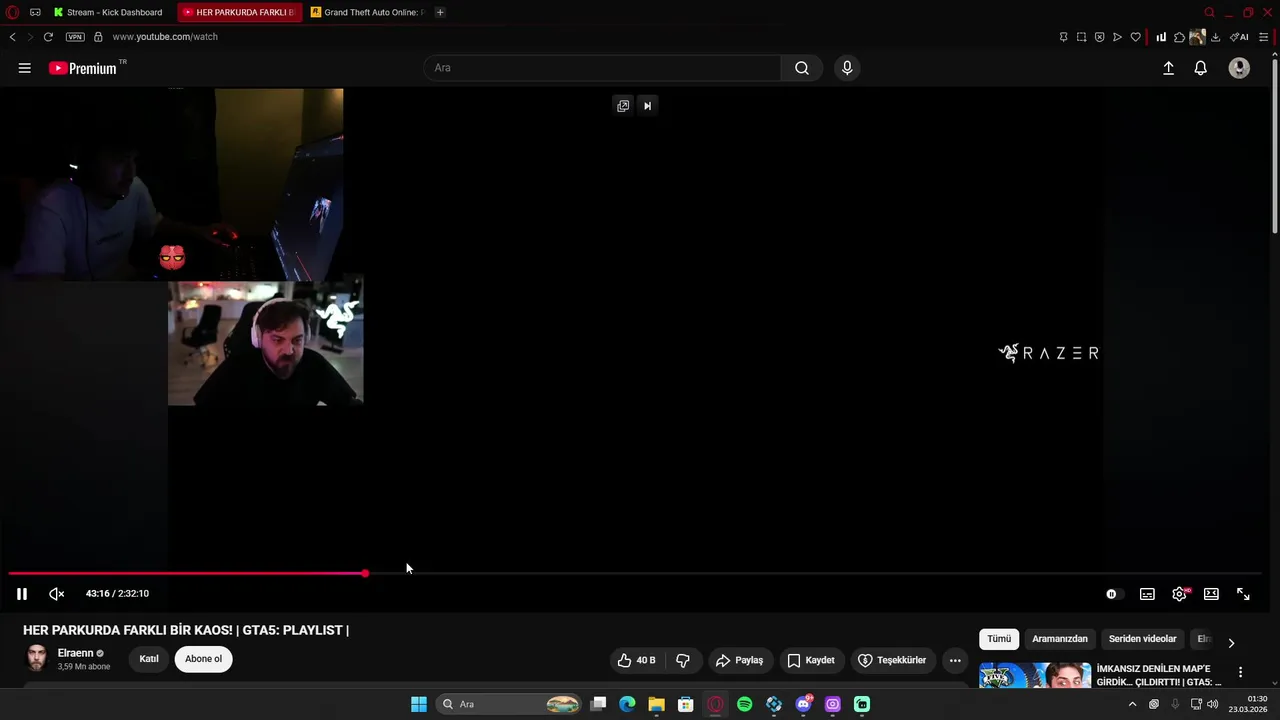Open a new browser tab with plus

point(440,12)
